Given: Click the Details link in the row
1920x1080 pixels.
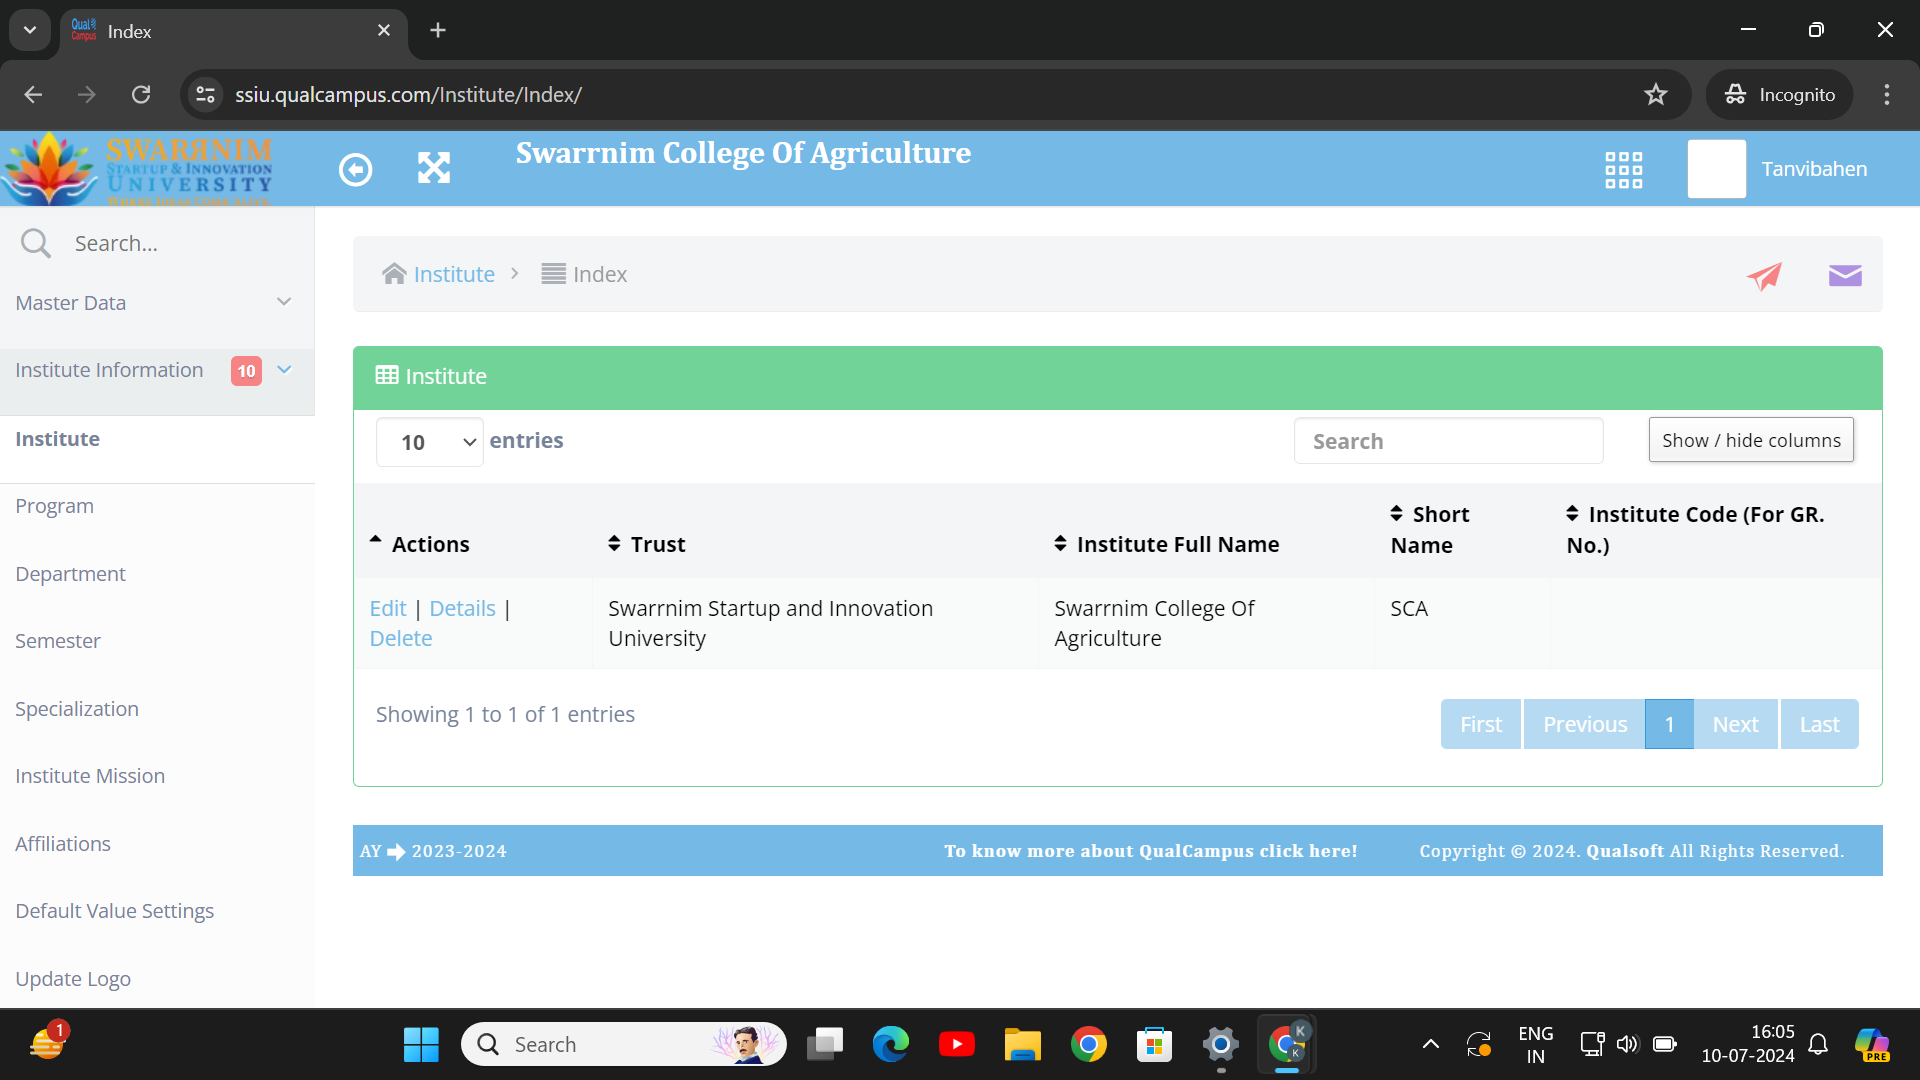Looking at the screenshot, I should [462, 608].
